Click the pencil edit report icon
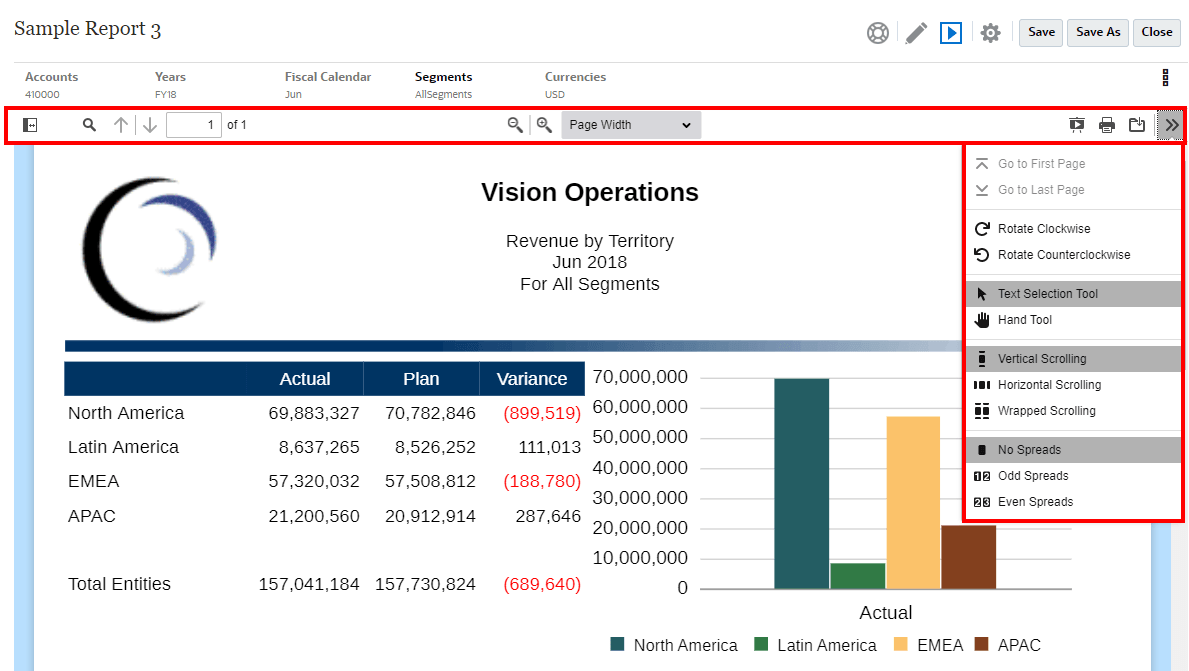 click(x=916, y=33)
